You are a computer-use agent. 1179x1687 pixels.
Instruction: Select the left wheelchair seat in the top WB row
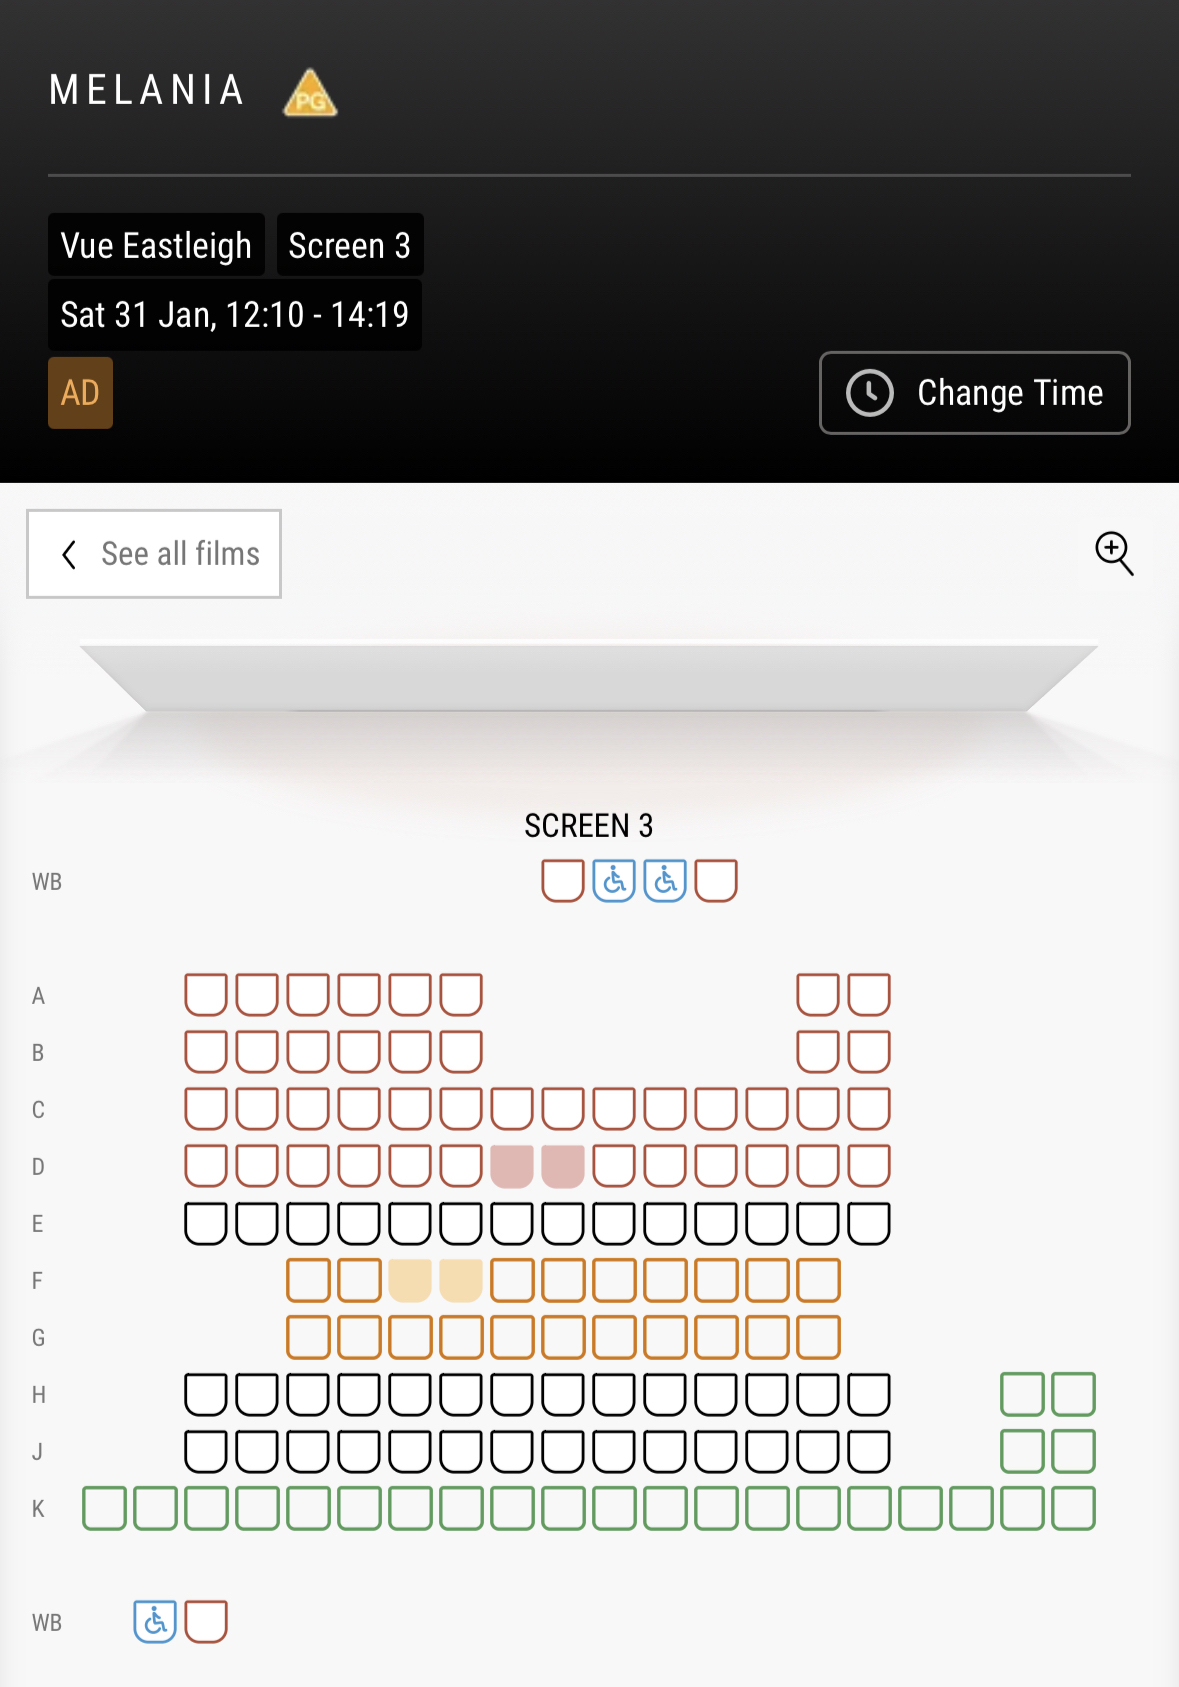pyautogui.click(x=614, y=881)
